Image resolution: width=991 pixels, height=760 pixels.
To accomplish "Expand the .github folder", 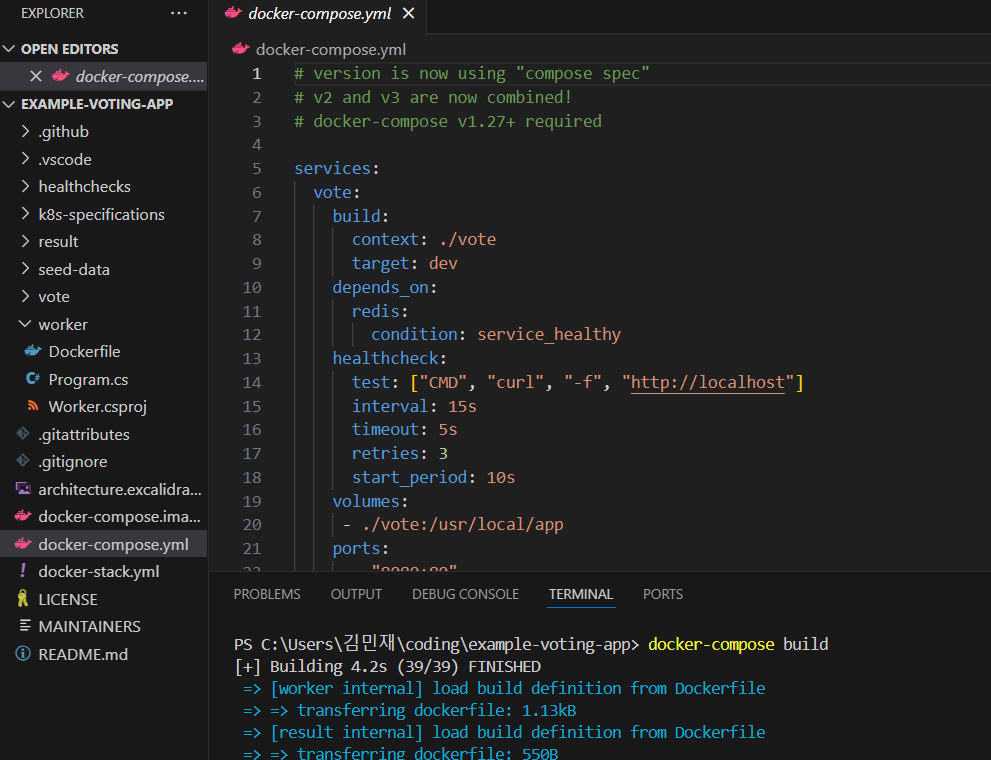I will [25, 131].
